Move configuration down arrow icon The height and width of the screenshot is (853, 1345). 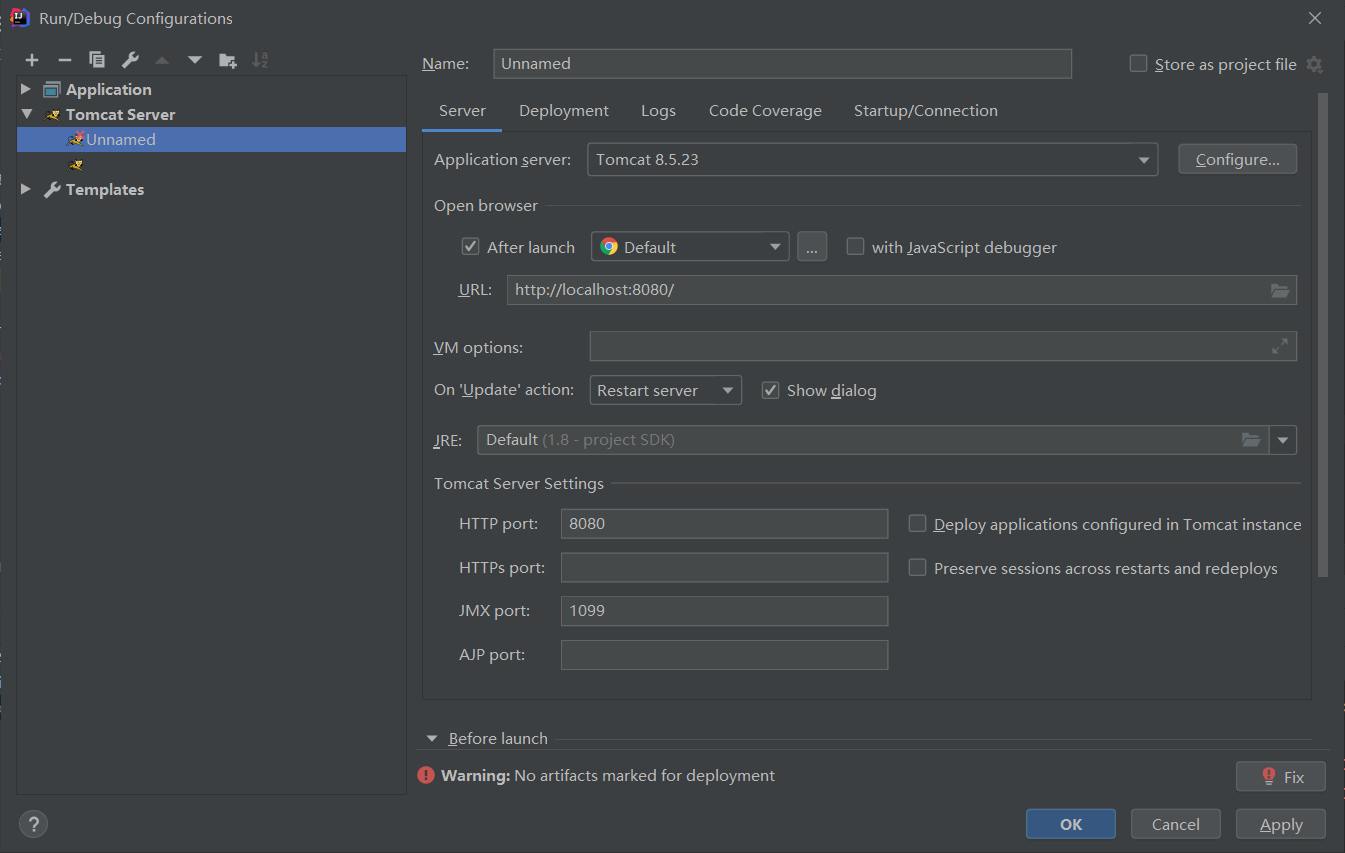pos(195,60)
